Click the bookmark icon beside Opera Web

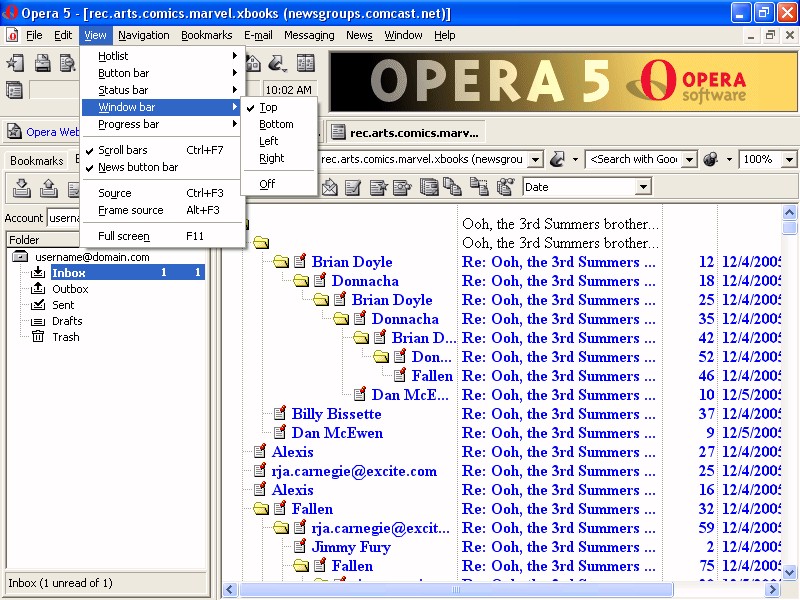pyautogui.click(x=14, y=132)
